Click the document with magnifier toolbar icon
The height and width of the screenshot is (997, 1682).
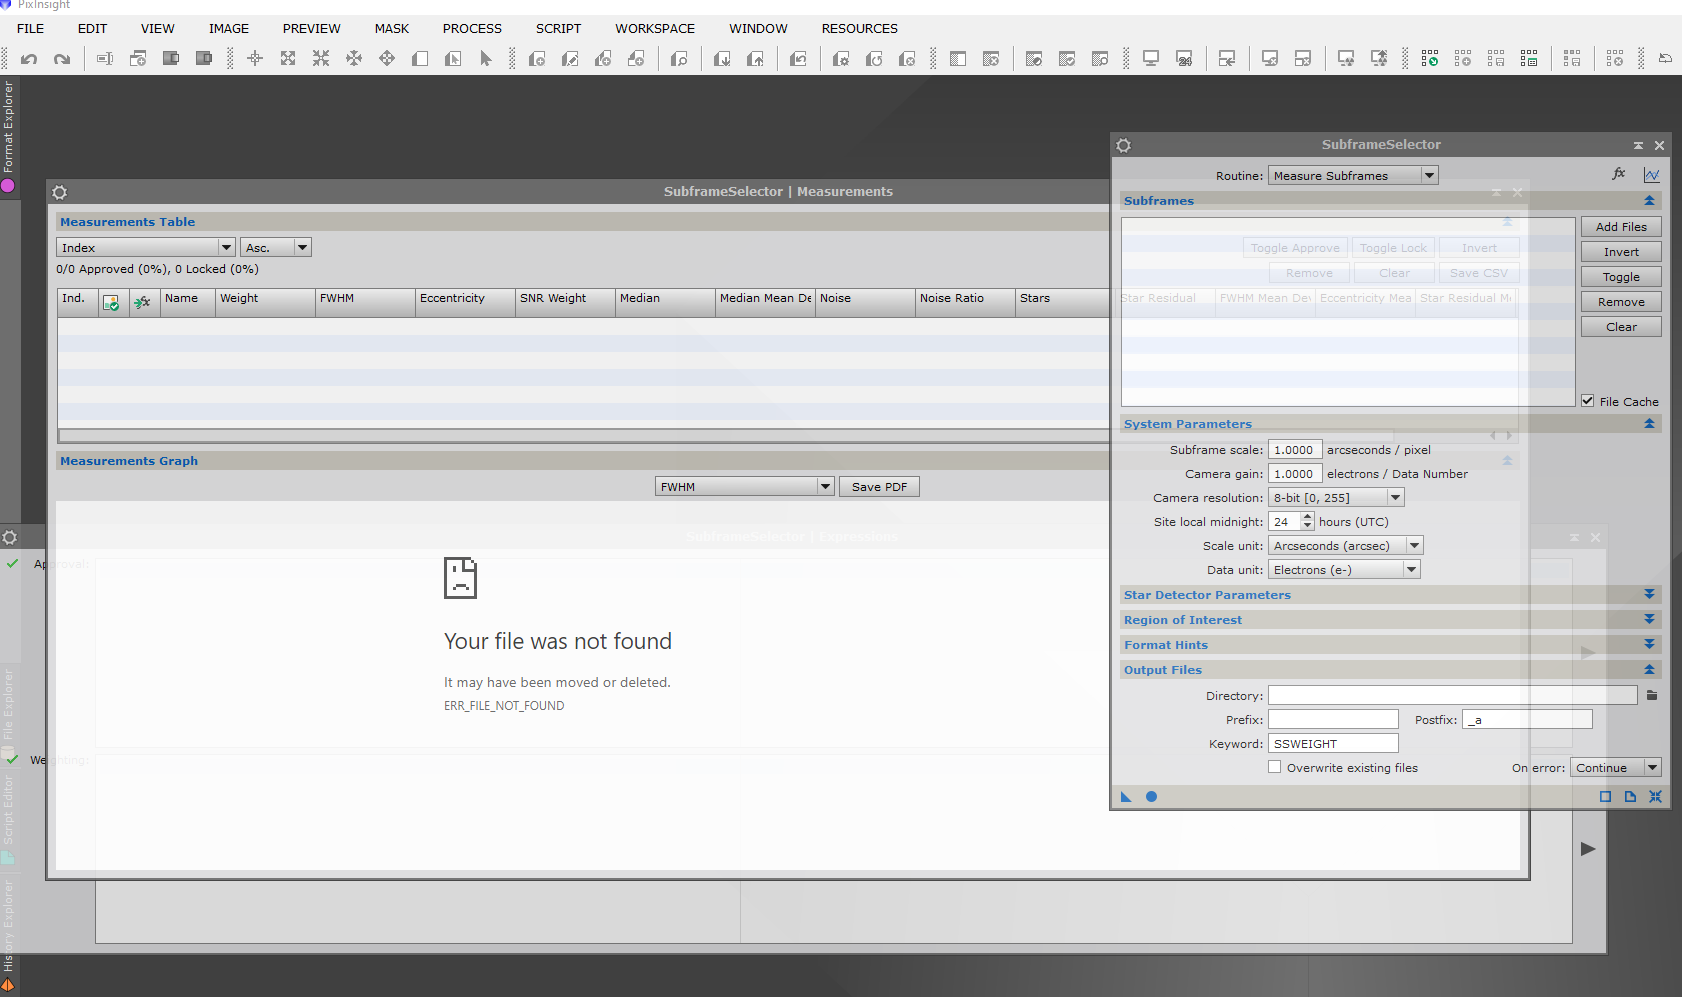679,59
